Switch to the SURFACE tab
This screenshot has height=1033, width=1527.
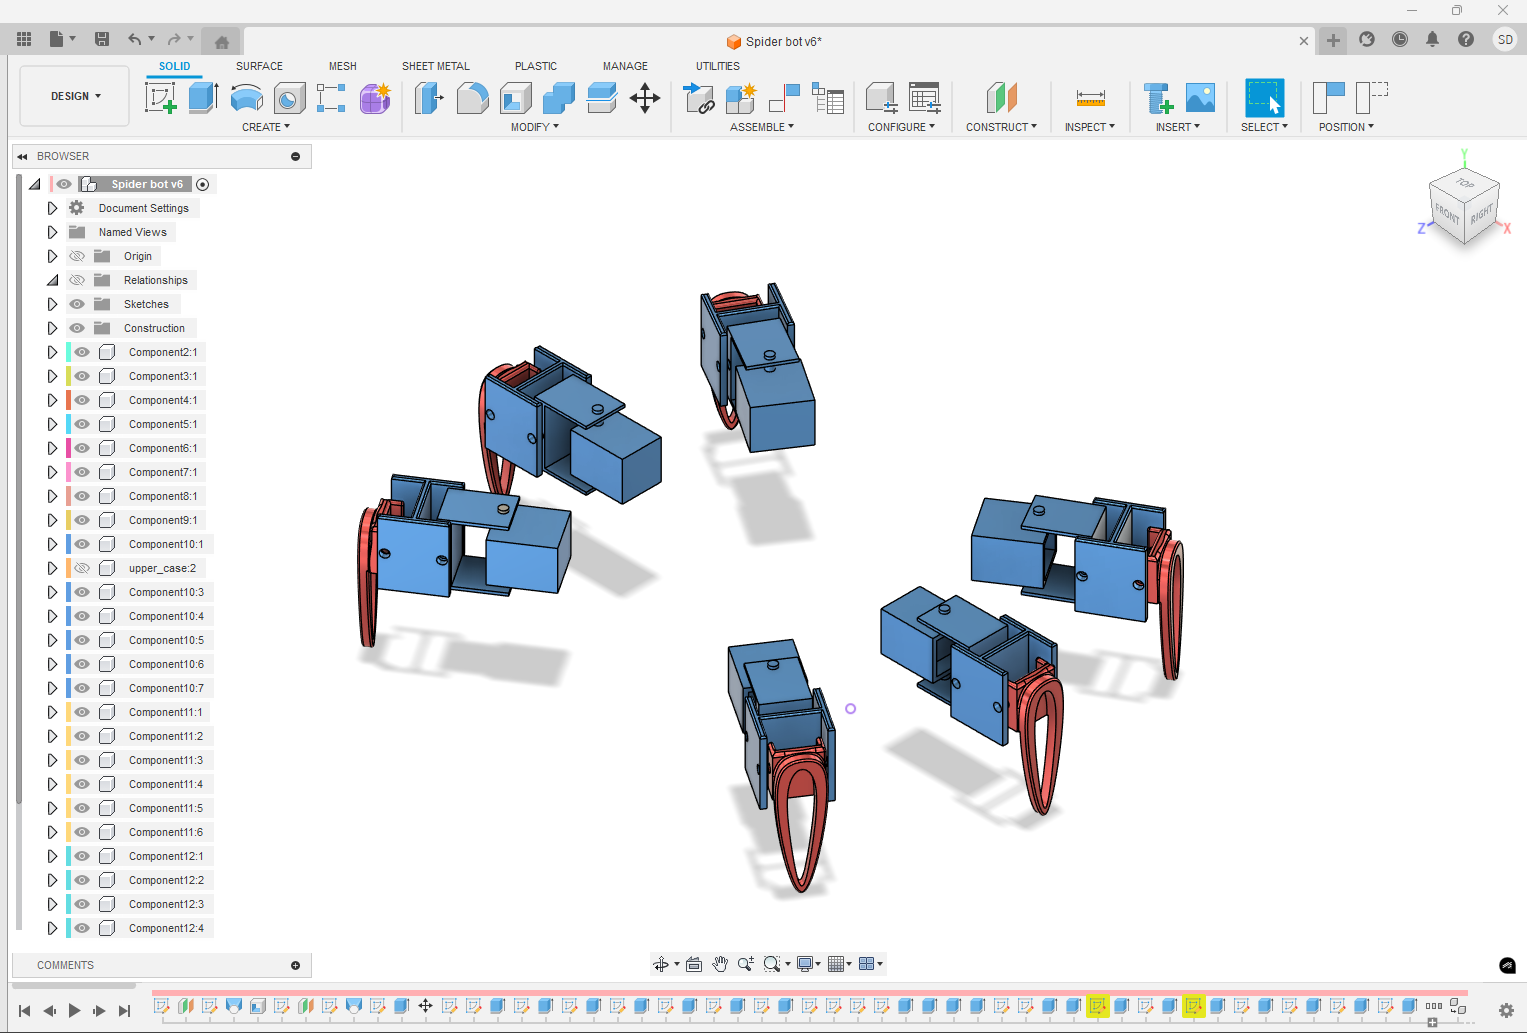(x=259, y=66)
